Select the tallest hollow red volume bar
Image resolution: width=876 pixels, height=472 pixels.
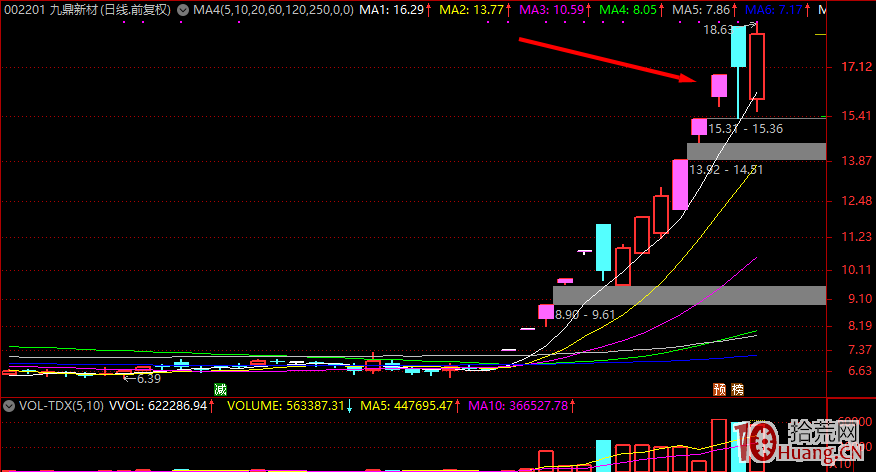point(719,445)
